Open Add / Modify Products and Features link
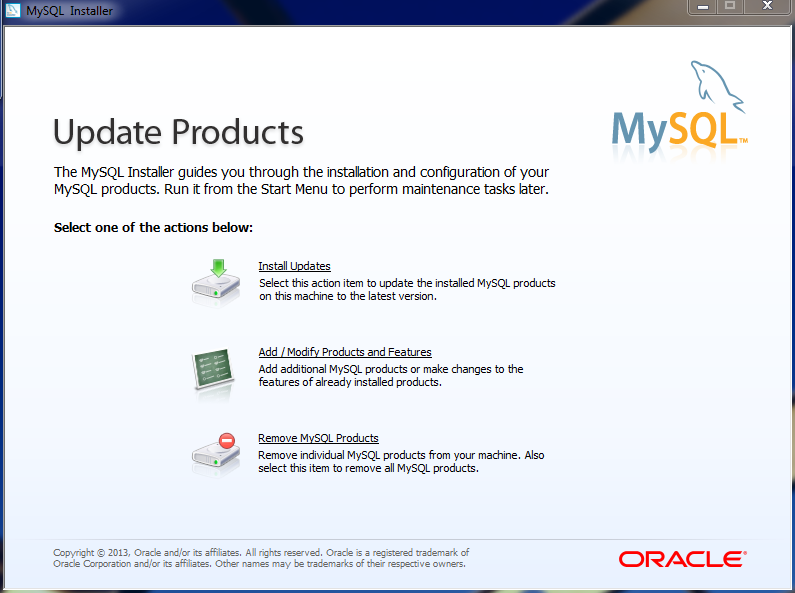 pos(344,352)
